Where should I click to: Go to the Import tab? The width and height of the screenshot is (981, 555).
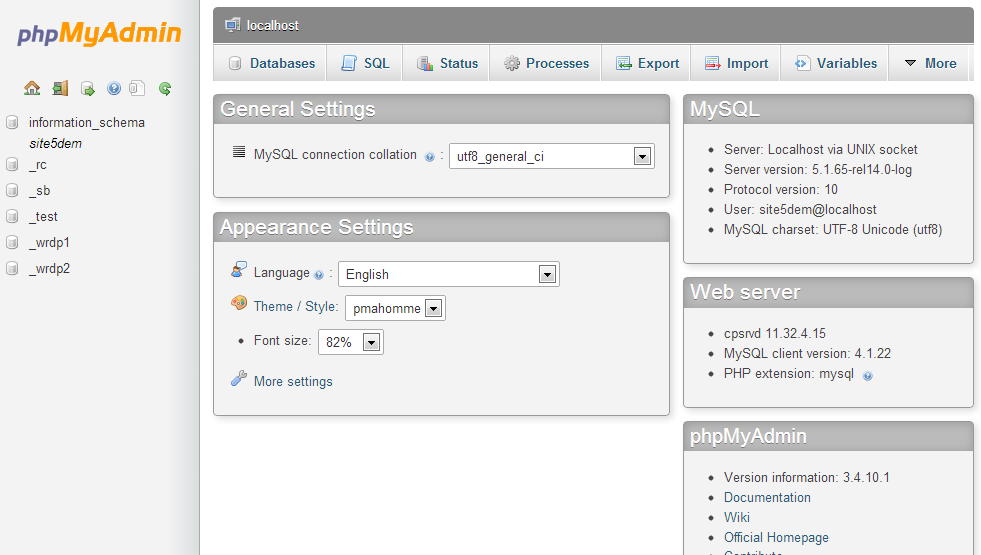click(736, 63)
